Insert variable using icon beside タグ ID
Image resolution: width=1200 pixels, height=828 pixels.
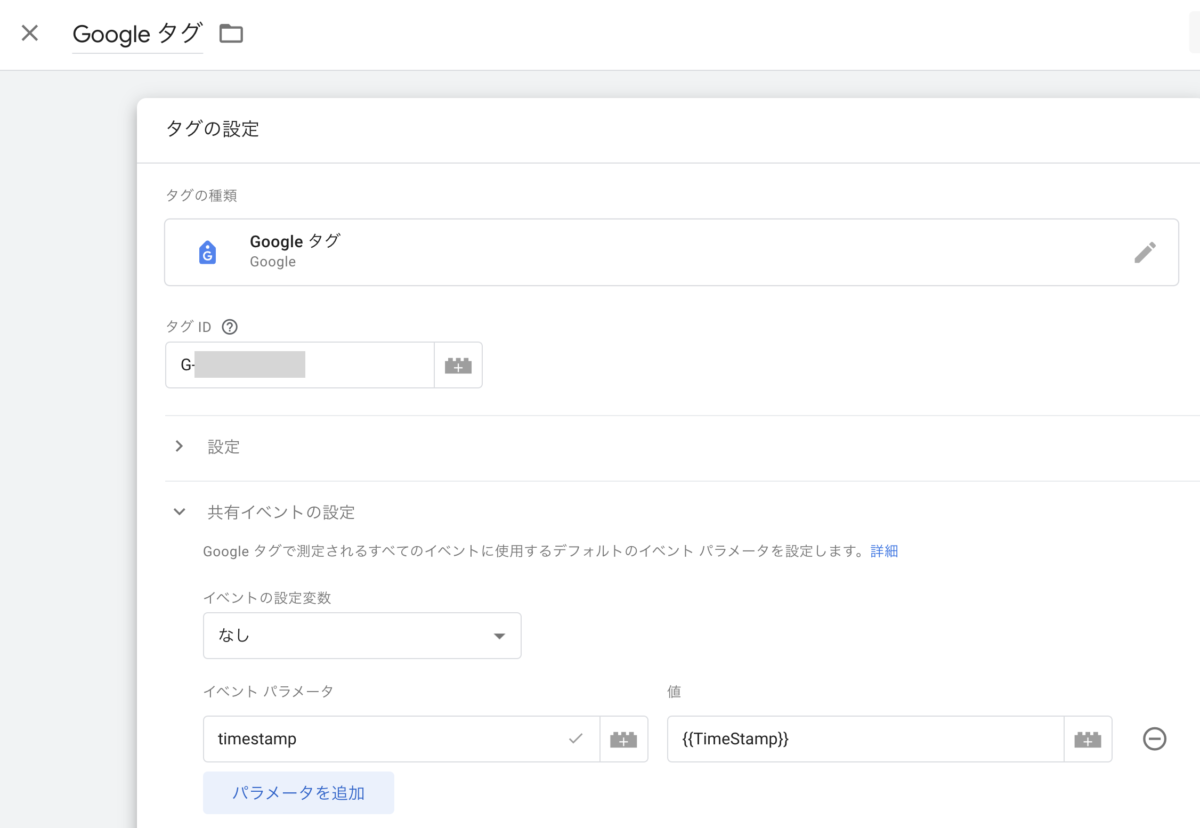point(458,365)
